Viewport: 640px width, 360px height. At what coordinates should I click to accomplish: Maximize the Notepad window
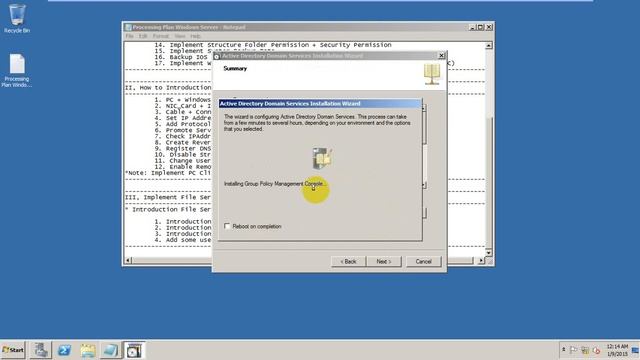click(480, 27)
